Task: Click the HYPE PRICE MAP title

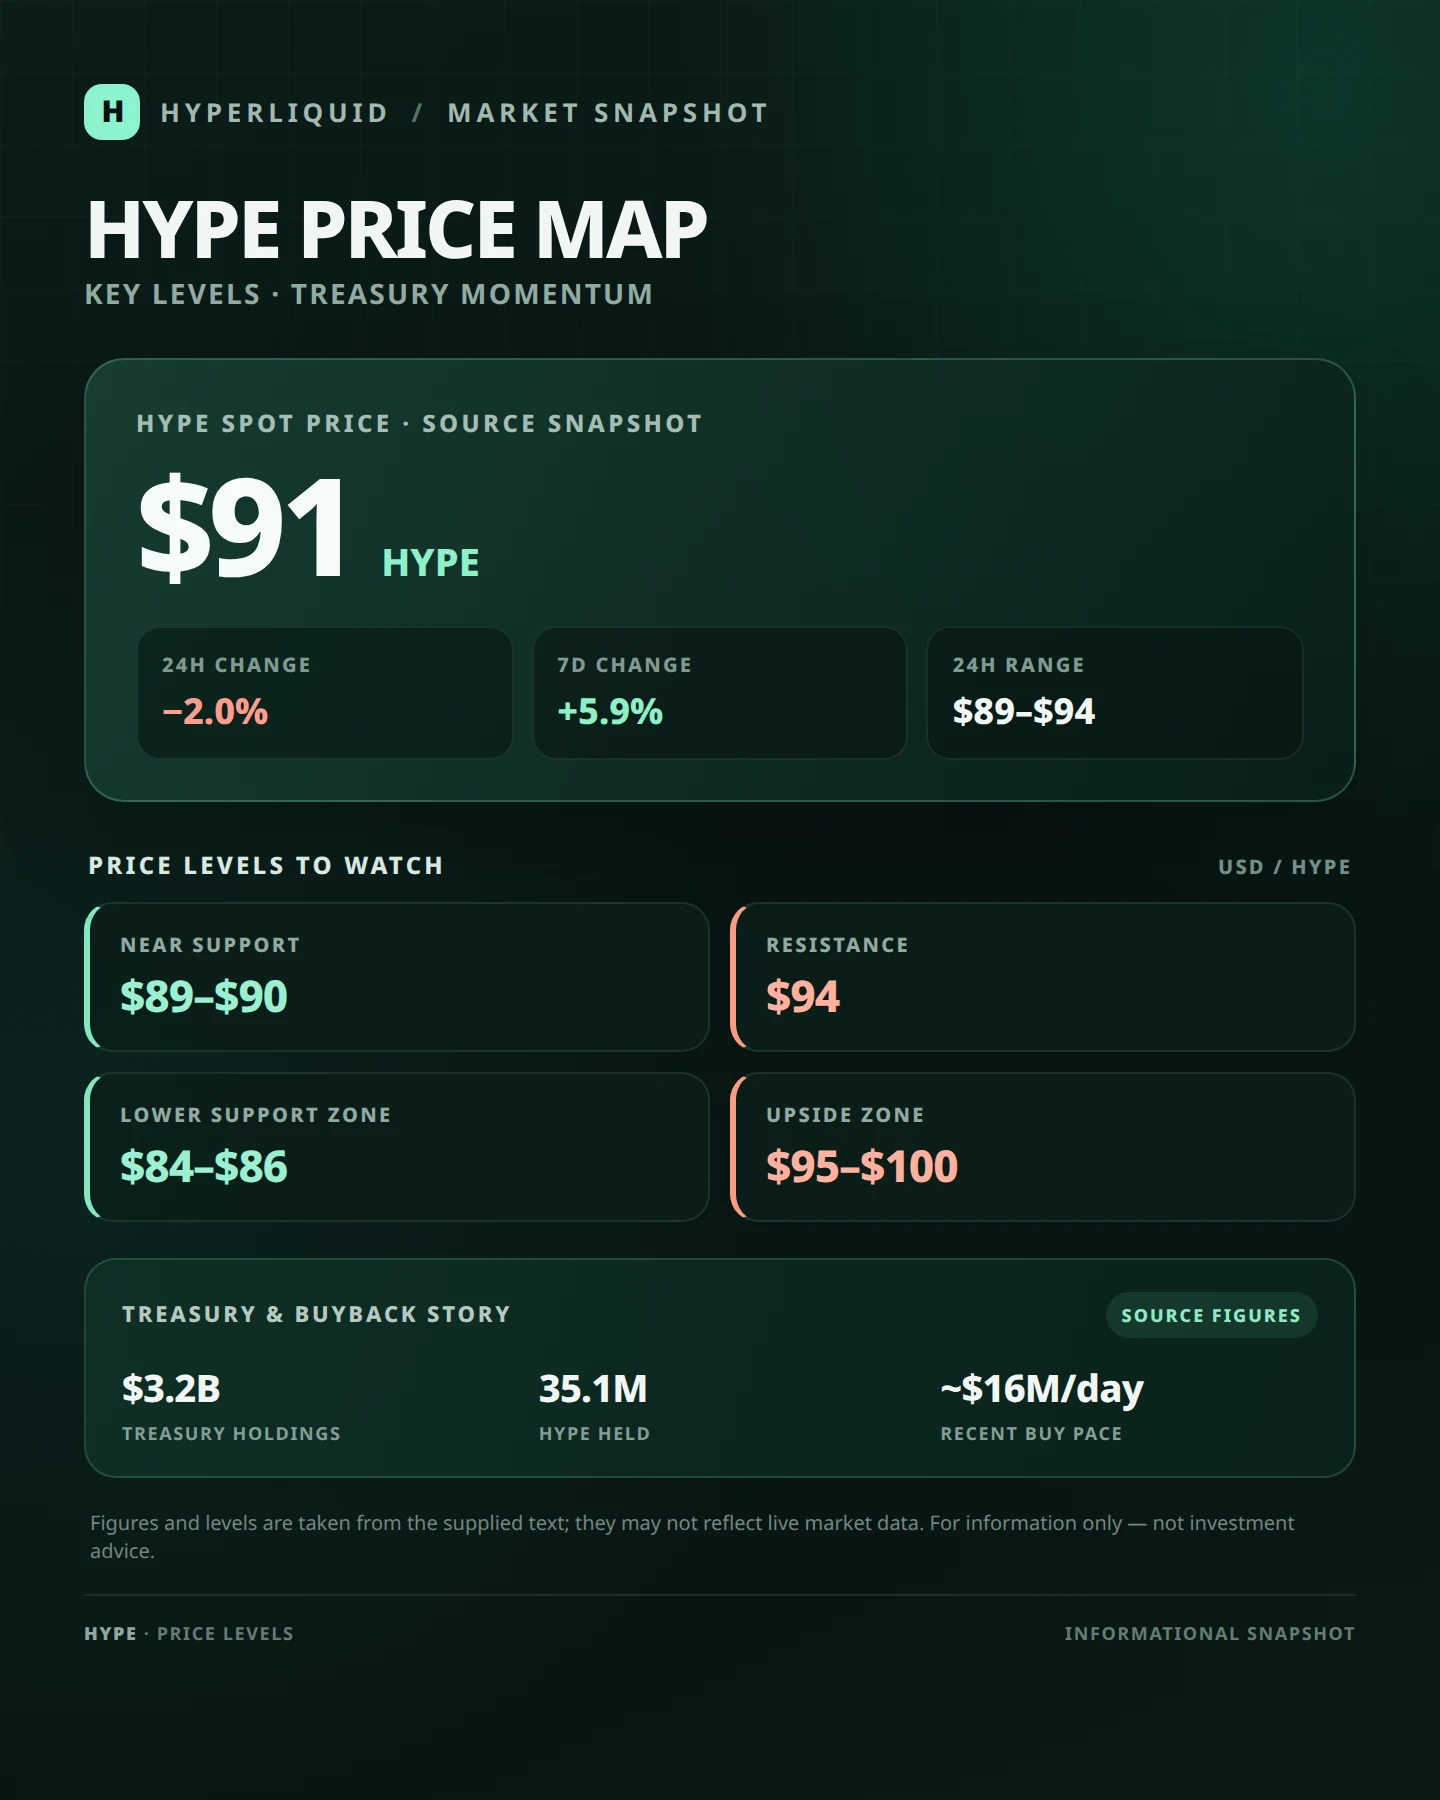Action: pyautogui.click(x=397, y=230)
